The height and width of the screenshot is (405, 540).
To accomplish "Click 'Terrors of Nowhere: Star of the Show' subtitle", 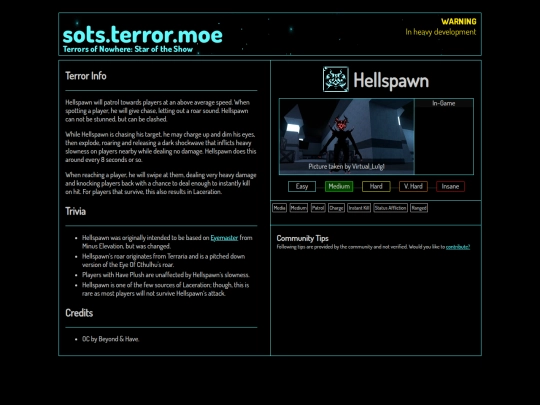I will [x=128, y=49].
